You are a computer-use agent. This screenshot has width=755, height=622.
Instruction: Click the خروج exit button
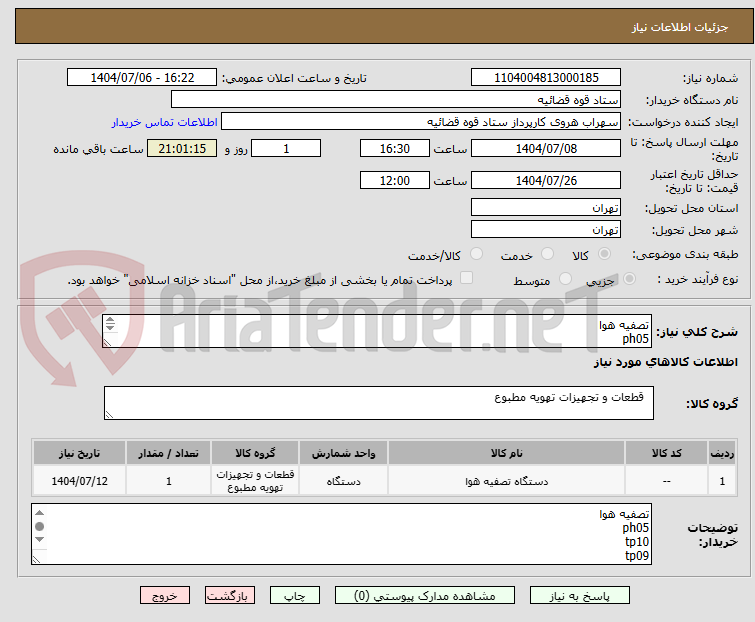[x=165, y=596]
